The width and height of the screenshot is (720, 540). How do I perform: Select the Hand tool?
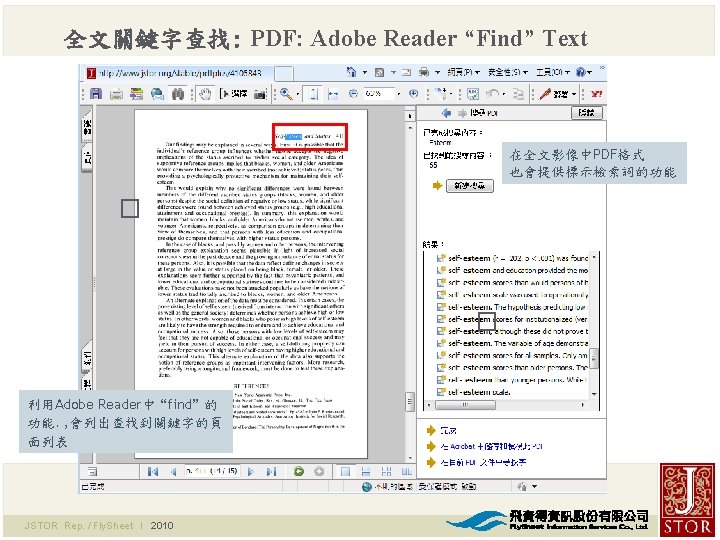[205, 94]
